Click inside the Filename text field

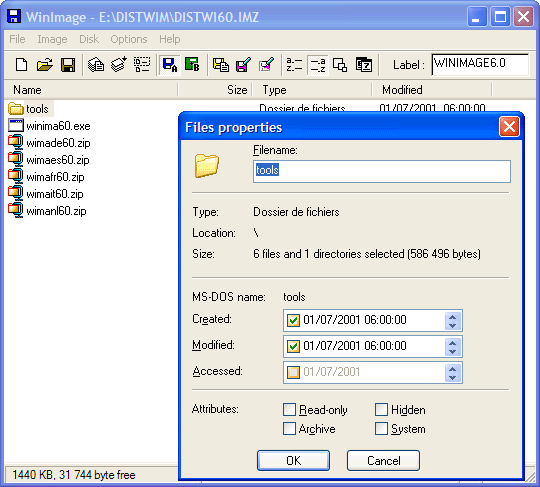tap(382, 171)
